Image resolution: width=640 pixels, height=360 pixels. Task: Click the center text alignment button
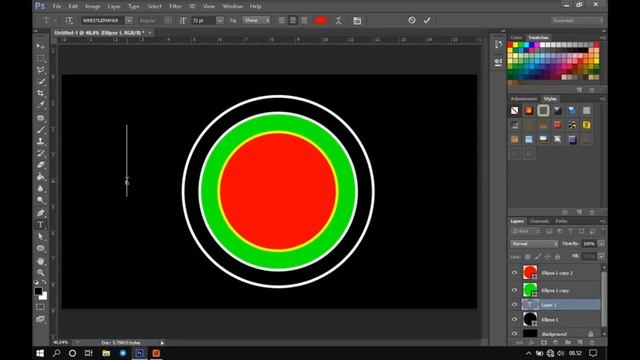[293, 20]
